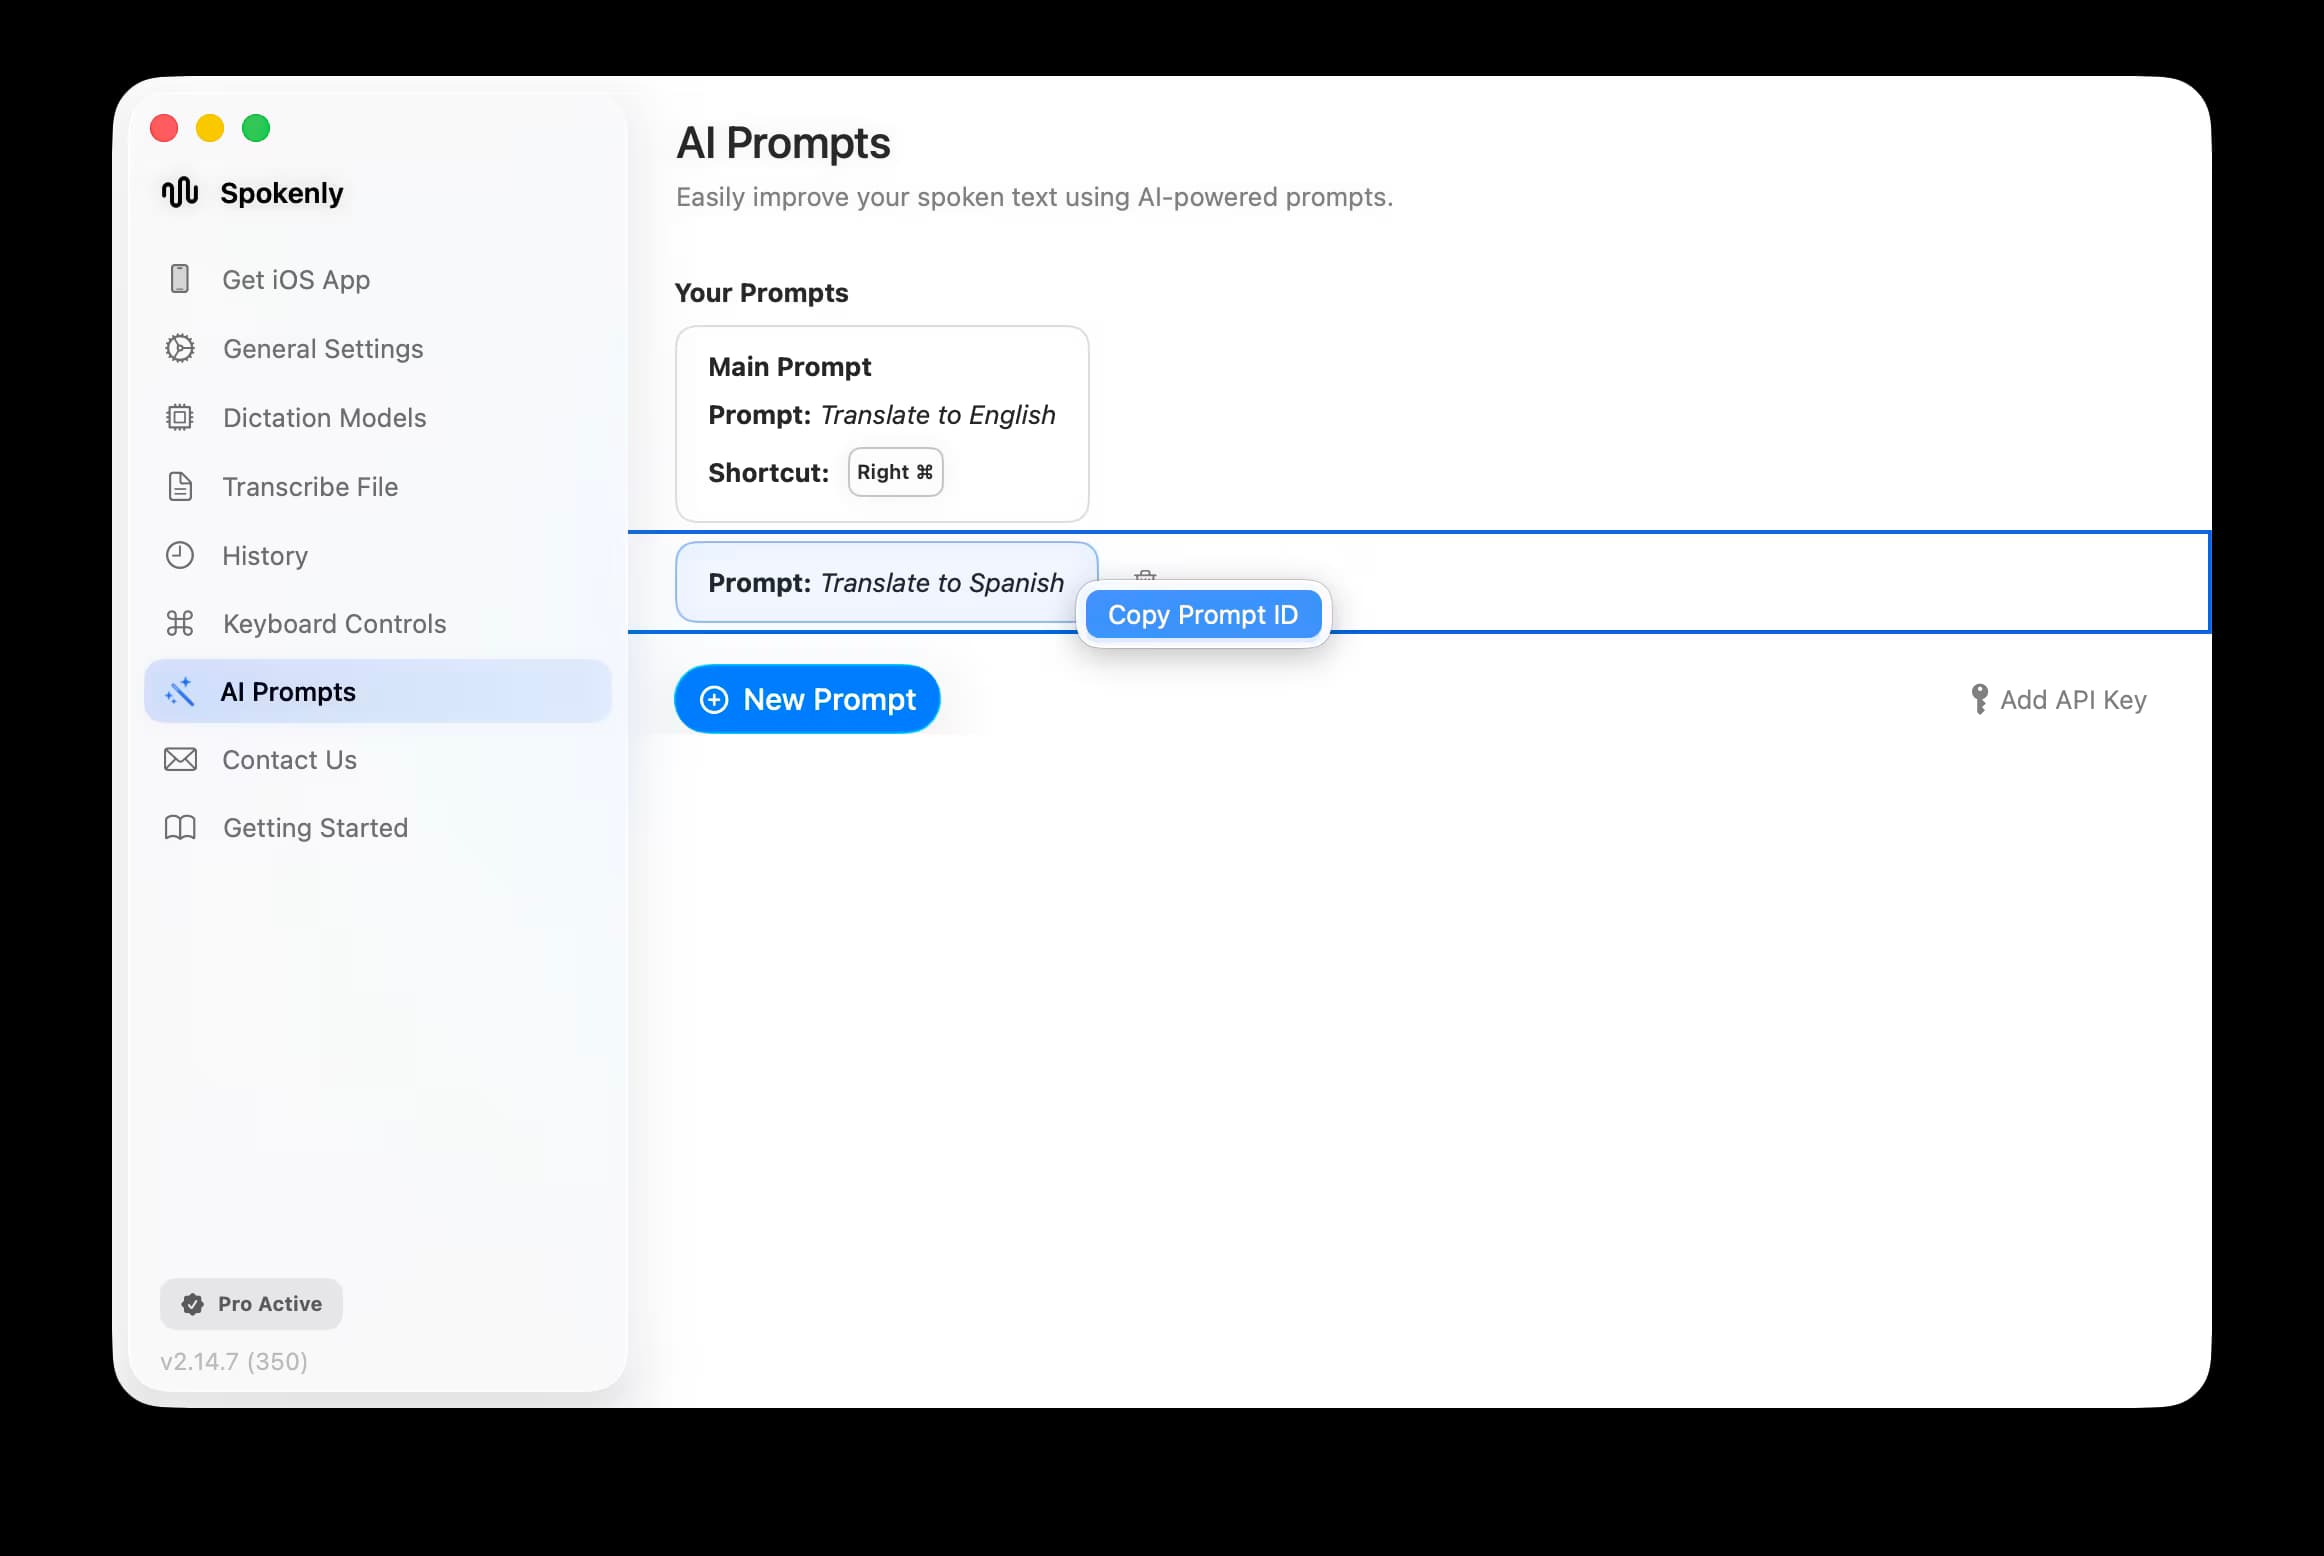Screen dimensions: 2324x1556
Task: Click the plus icon on New Prompt
Action: 713,699
